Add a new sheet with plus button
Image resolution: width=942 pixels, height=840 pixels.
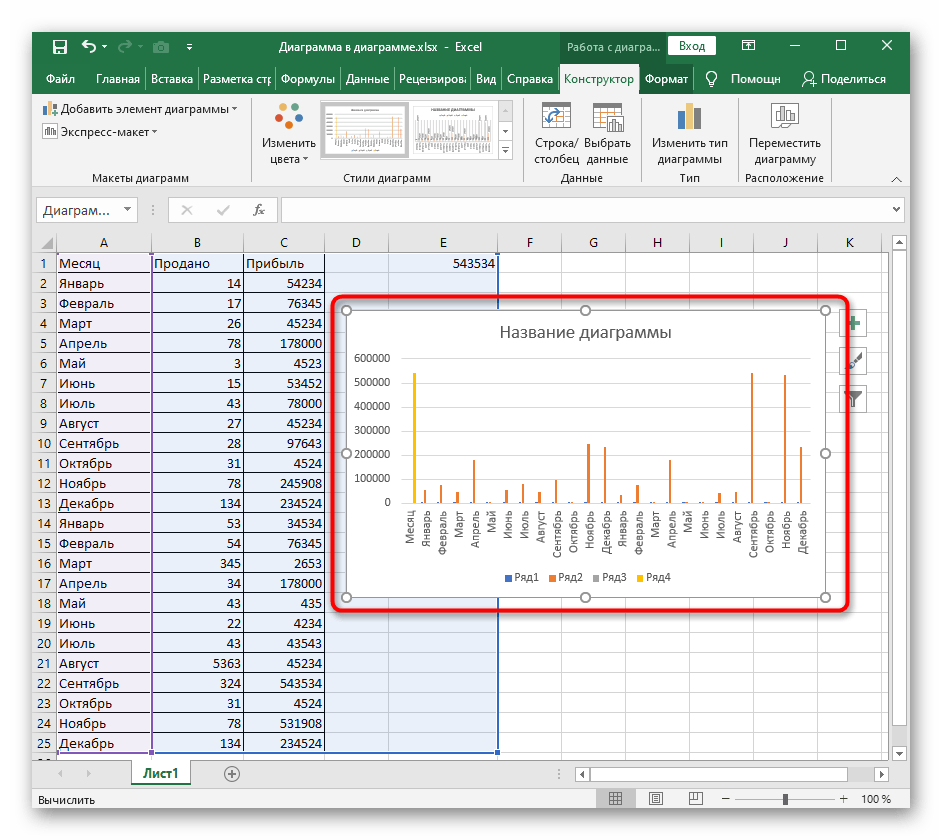[232, 773]
